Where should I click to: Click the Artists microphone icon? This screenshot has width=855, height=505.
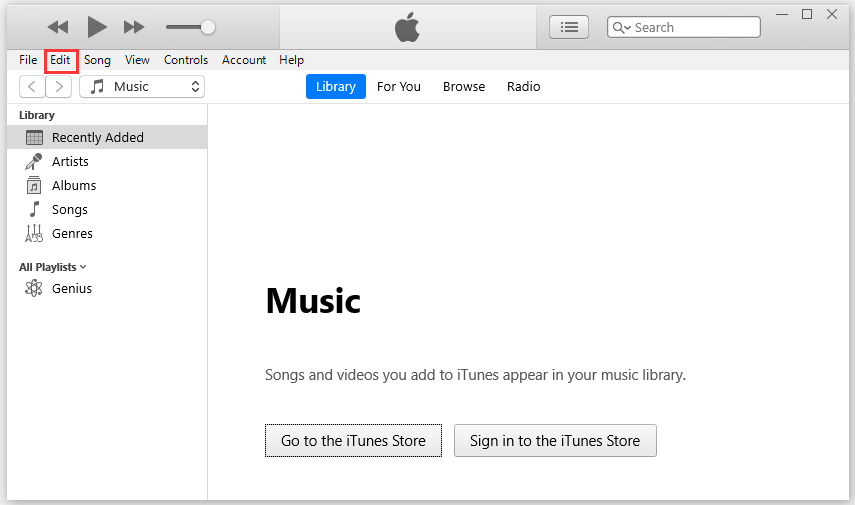tap(34, 161)
